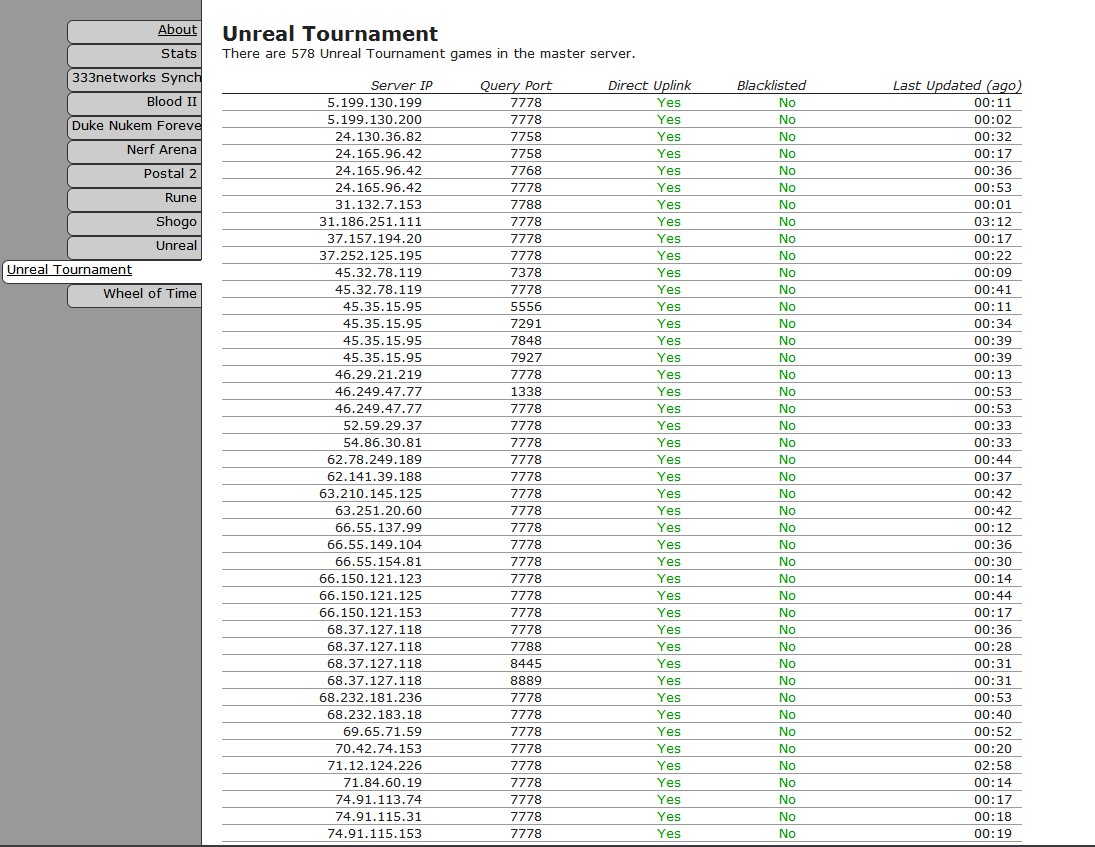Click the Last Updated (ago) column header

(x=957, y=85)
